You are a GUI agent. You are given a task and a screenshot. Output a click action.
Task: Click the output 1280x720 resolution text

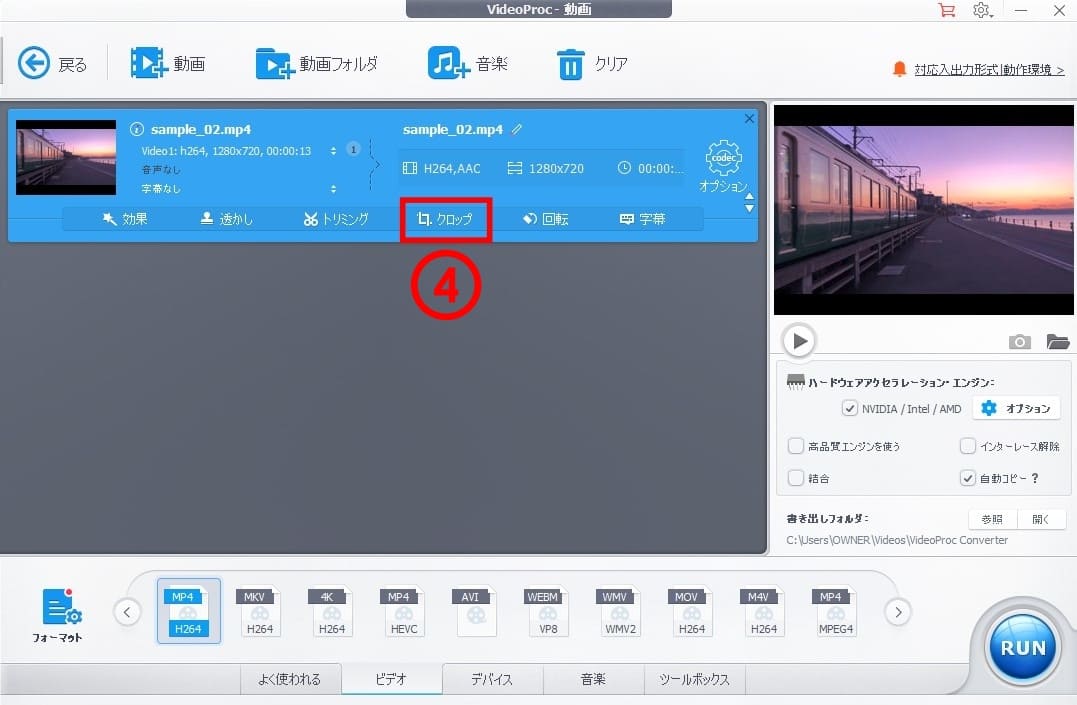(556, 168)
